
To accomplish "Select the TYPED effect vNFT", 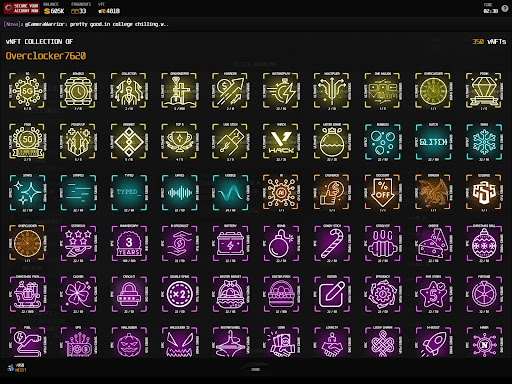I will (129, 192).
